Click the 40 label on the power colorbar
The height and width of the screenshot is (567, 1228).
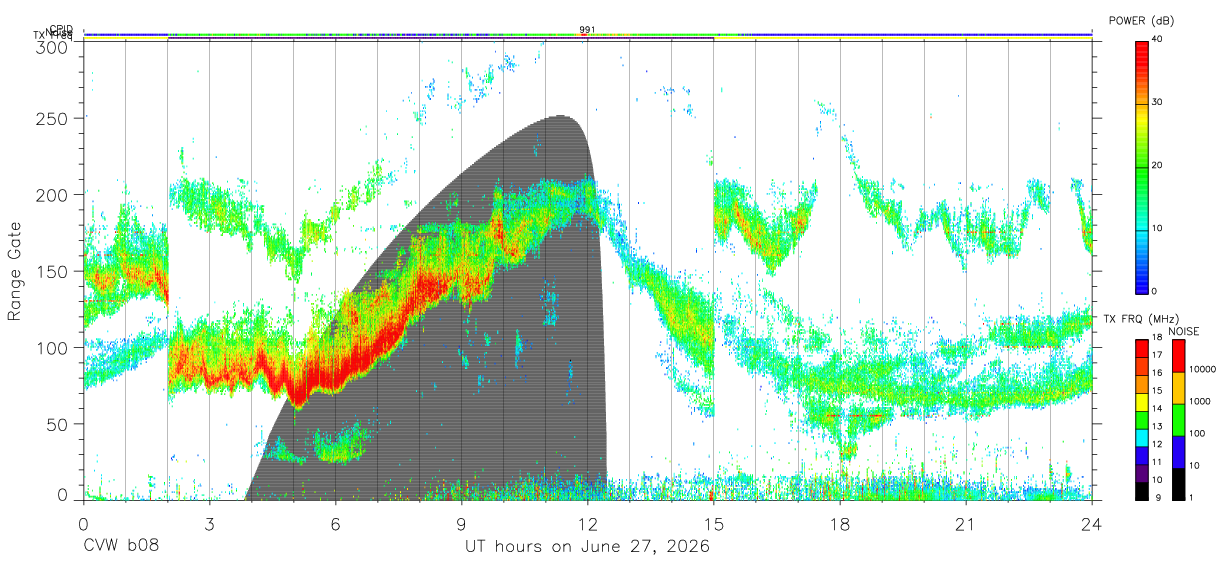(x=1158, y=39)
